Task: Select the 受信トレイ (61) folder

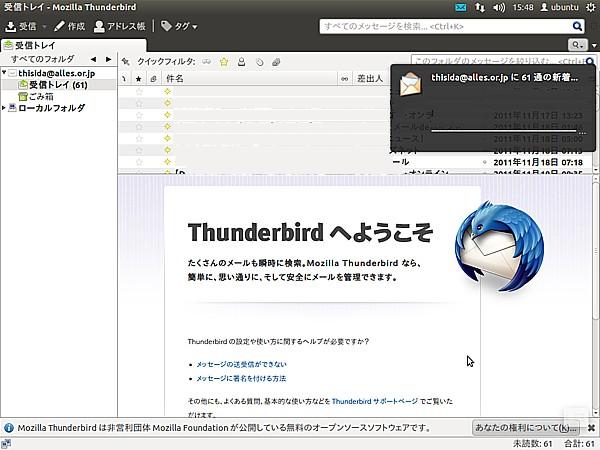Action: tap(58, 85)
